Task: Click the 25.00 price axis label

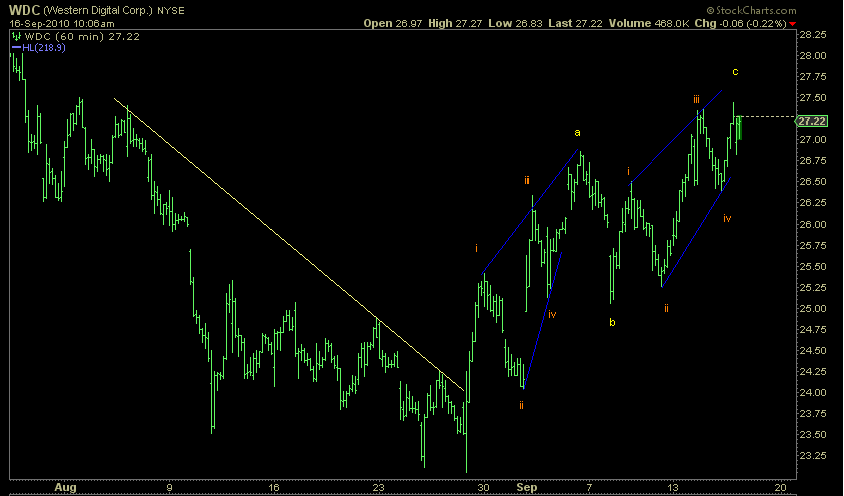Action: 813,308
